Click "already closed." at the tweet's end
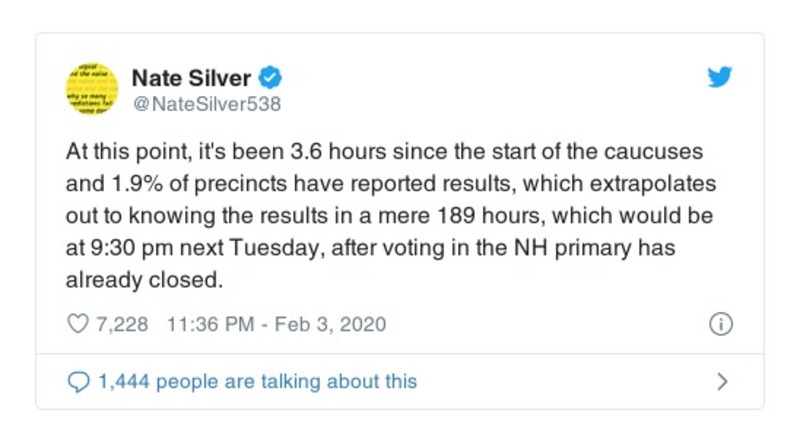 pos(143,281)
